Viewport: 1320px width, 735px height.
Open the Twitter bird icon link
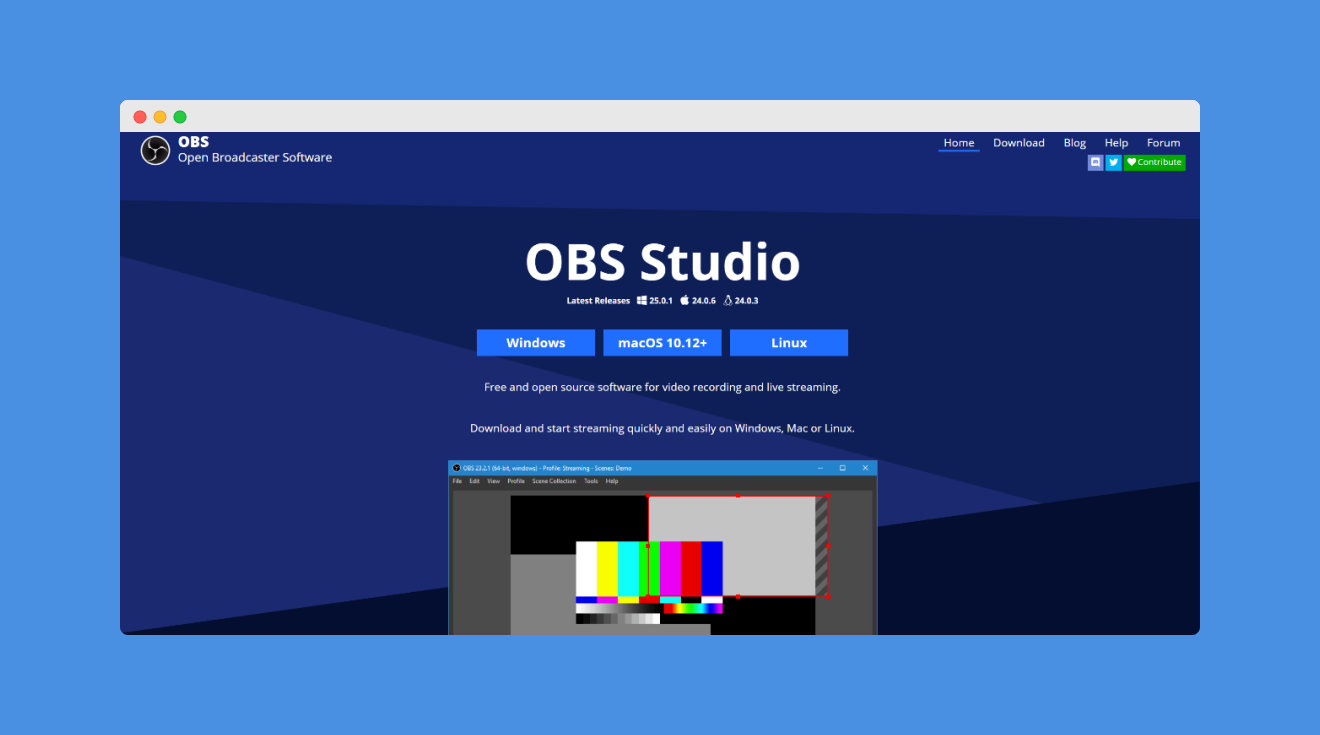click(x=1113, y=162)
